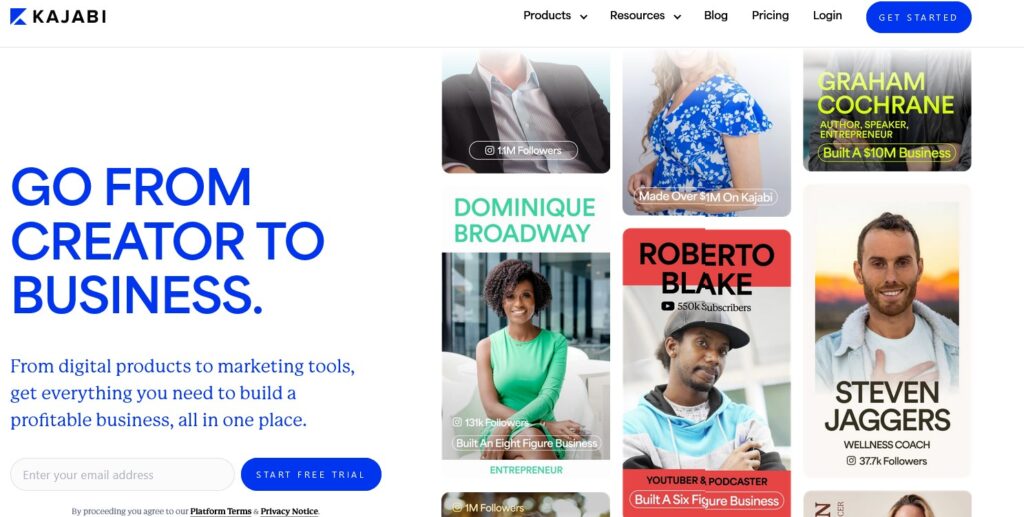Click the 37.7k Followers label
1024x517 pixels.
893,461
